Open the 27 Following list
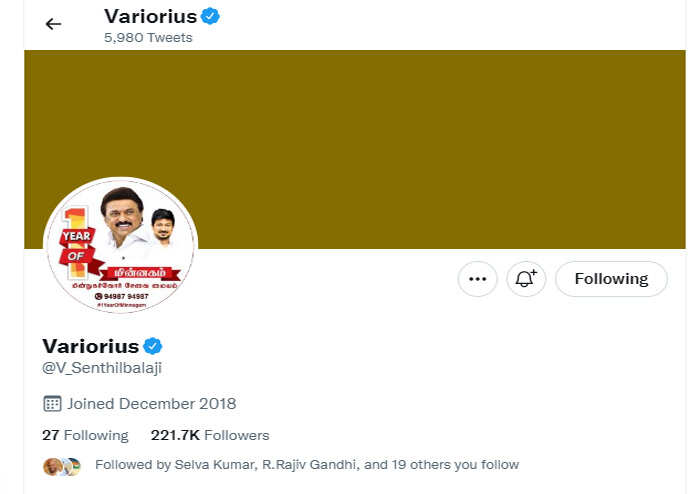The image size is (700, 494). point(85,435)
